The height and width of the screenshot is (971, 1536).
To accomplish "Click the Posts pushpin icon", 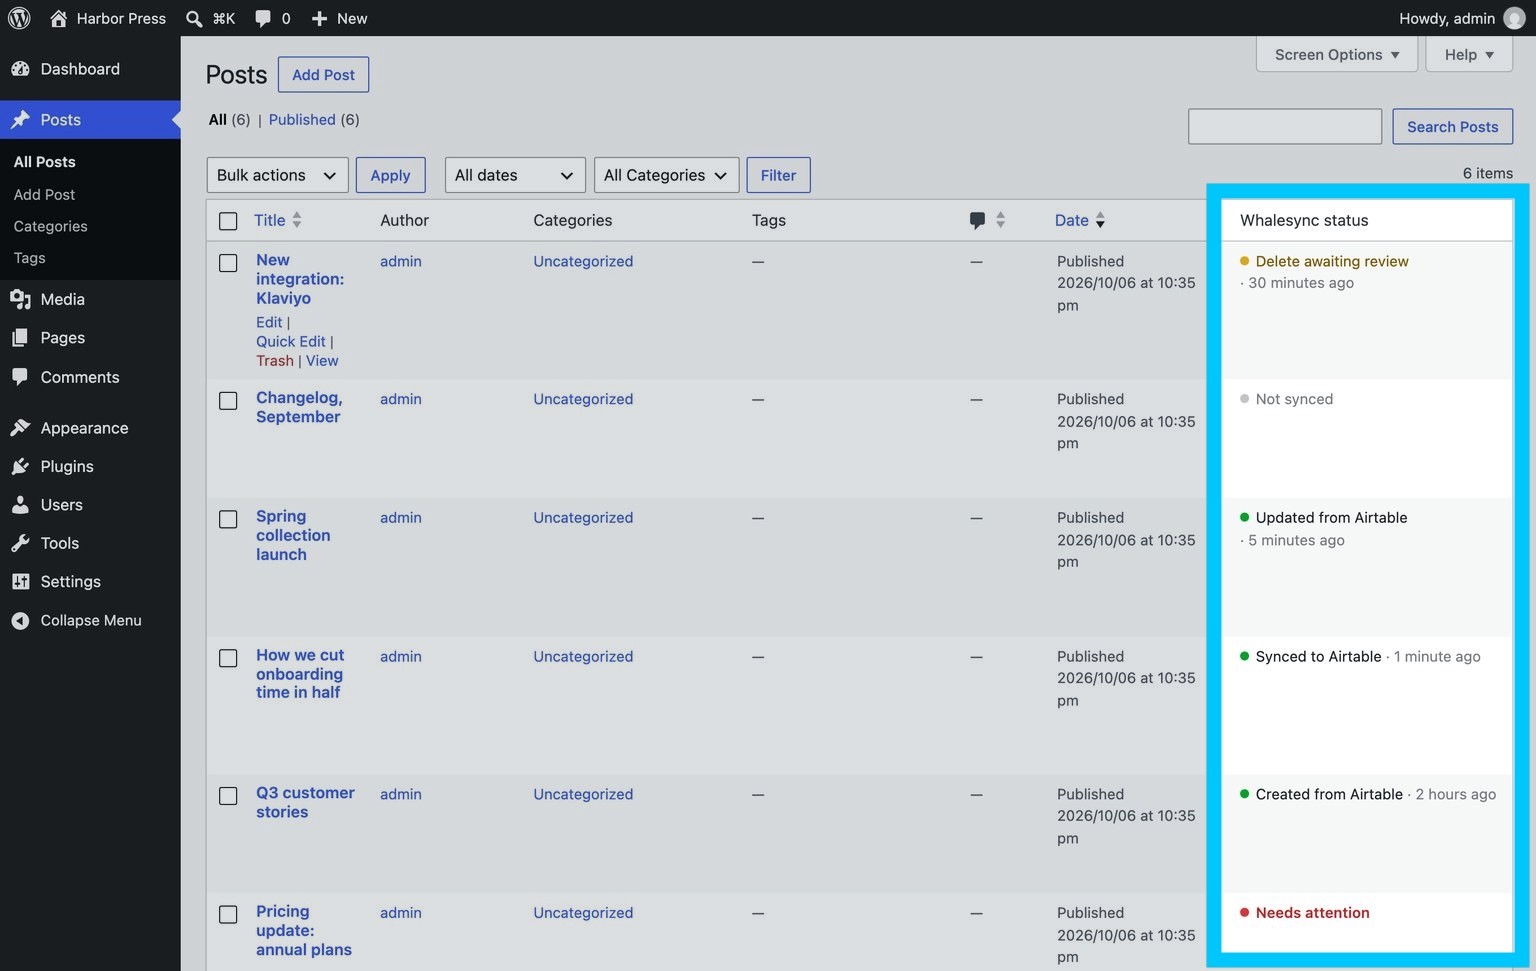I will click(x=20, y=120).
